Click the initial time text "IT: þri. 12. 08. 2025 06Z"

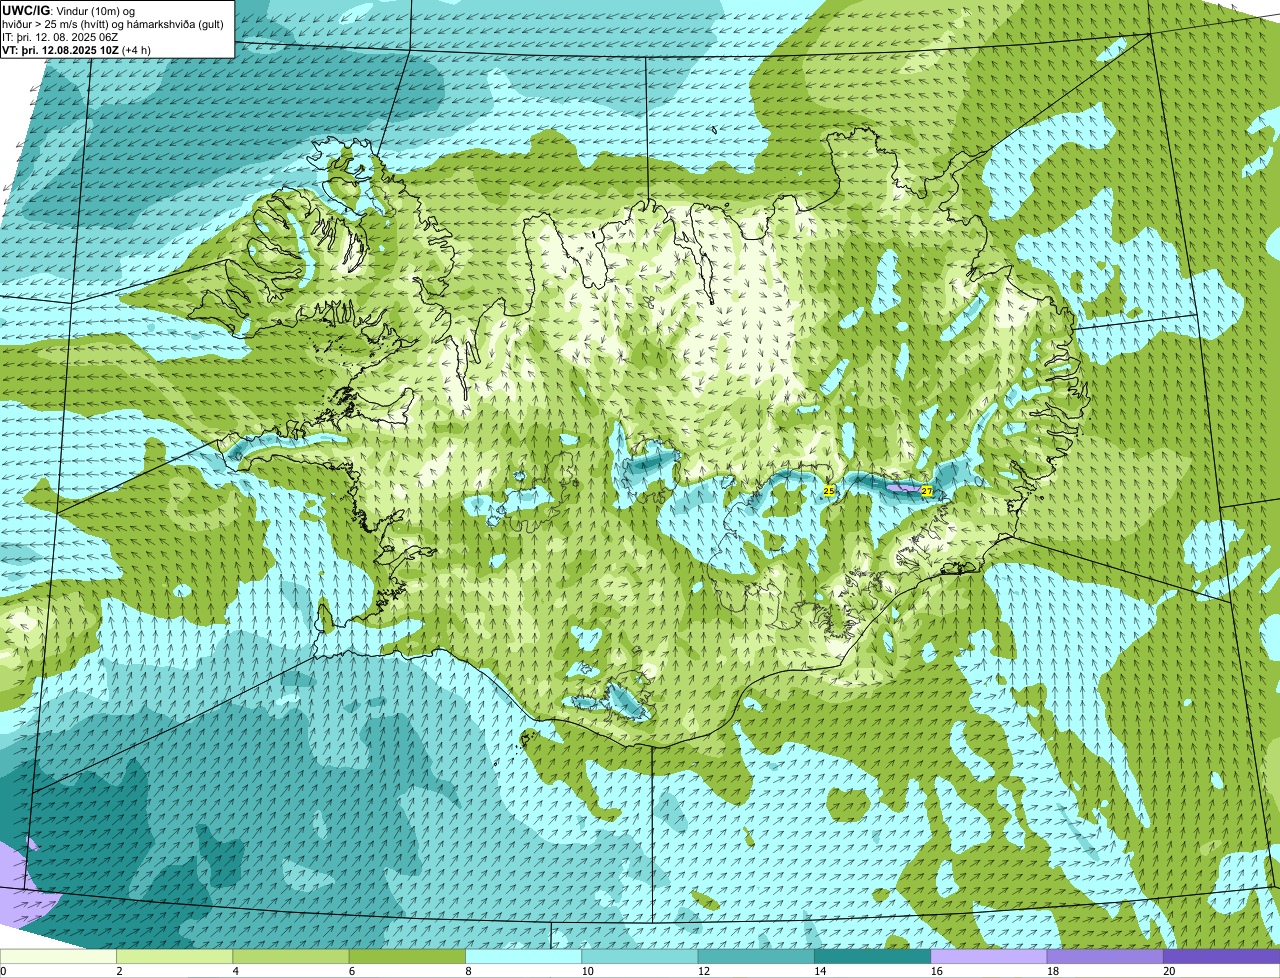click(x=60, y=36)
